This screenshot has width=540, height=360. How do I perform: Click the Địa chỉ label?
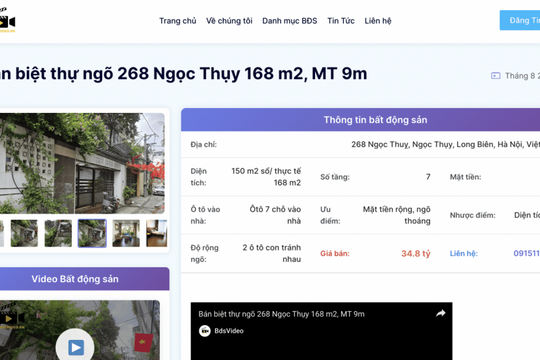coord(204,145)
